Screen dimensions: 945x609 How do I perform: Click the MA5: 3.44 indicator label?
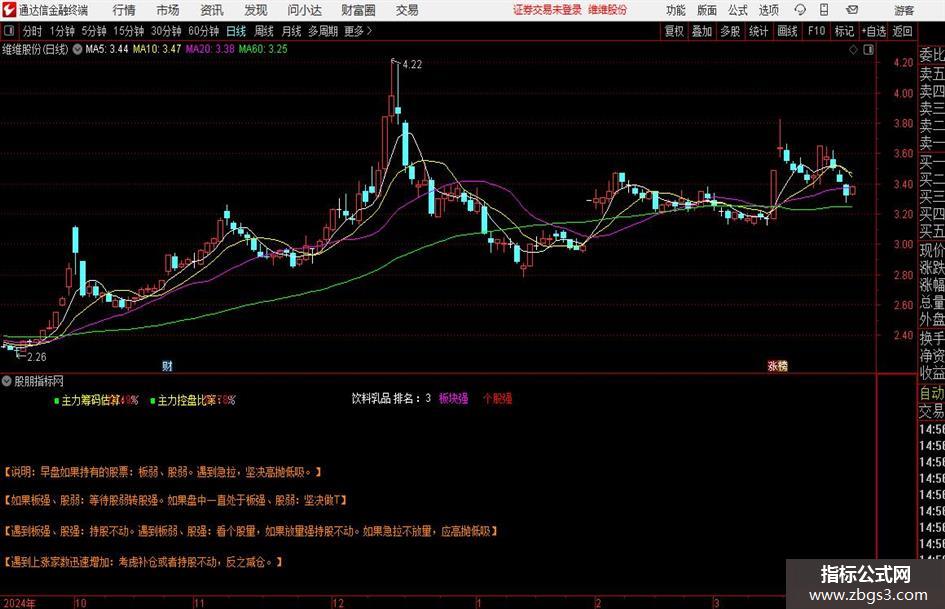(x=107, y=49)
